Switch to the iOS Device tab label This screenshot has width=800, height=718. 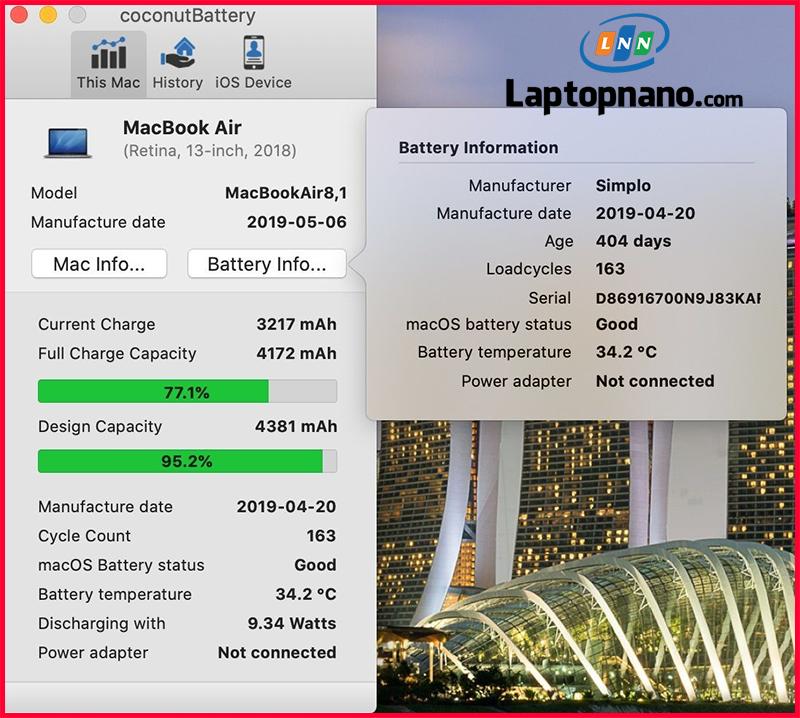(254, 83)
